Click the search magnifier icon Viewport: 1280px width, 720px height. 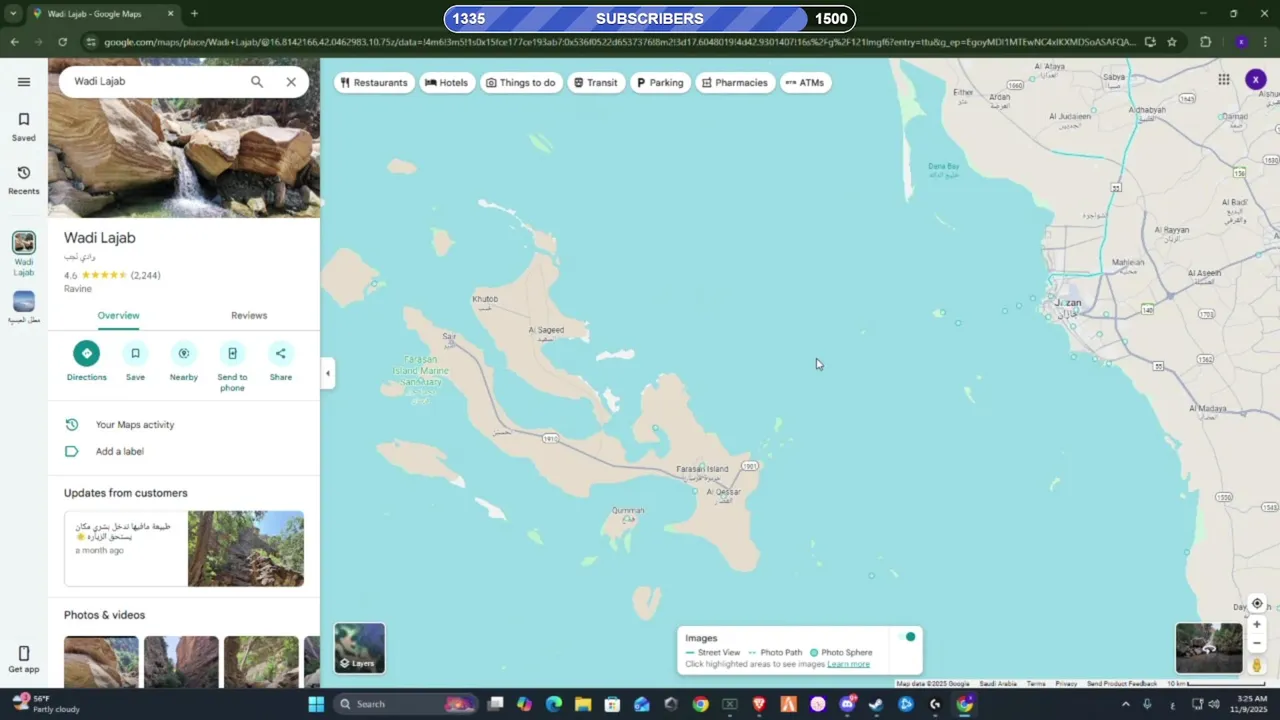pyautogui.click(x=257, y=82)
